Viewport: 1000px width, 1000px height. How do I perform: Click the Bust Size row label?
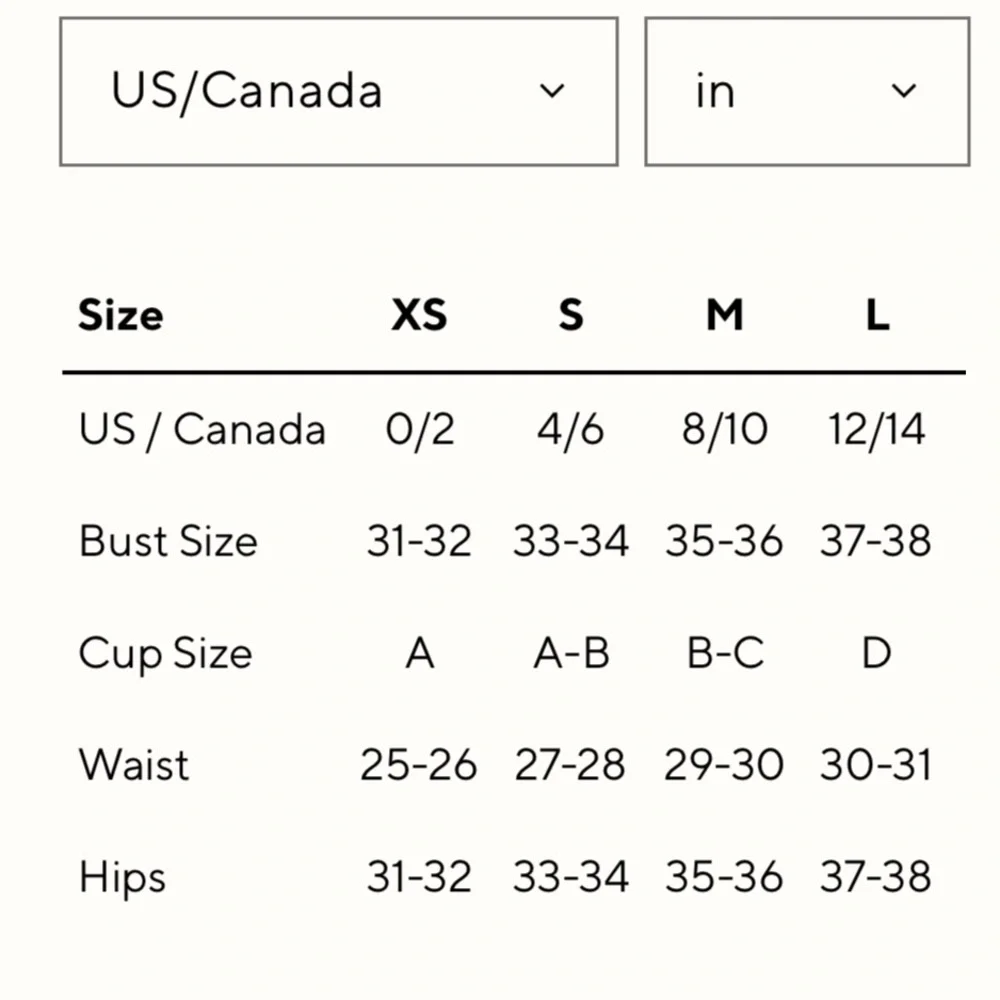point(168,541)
